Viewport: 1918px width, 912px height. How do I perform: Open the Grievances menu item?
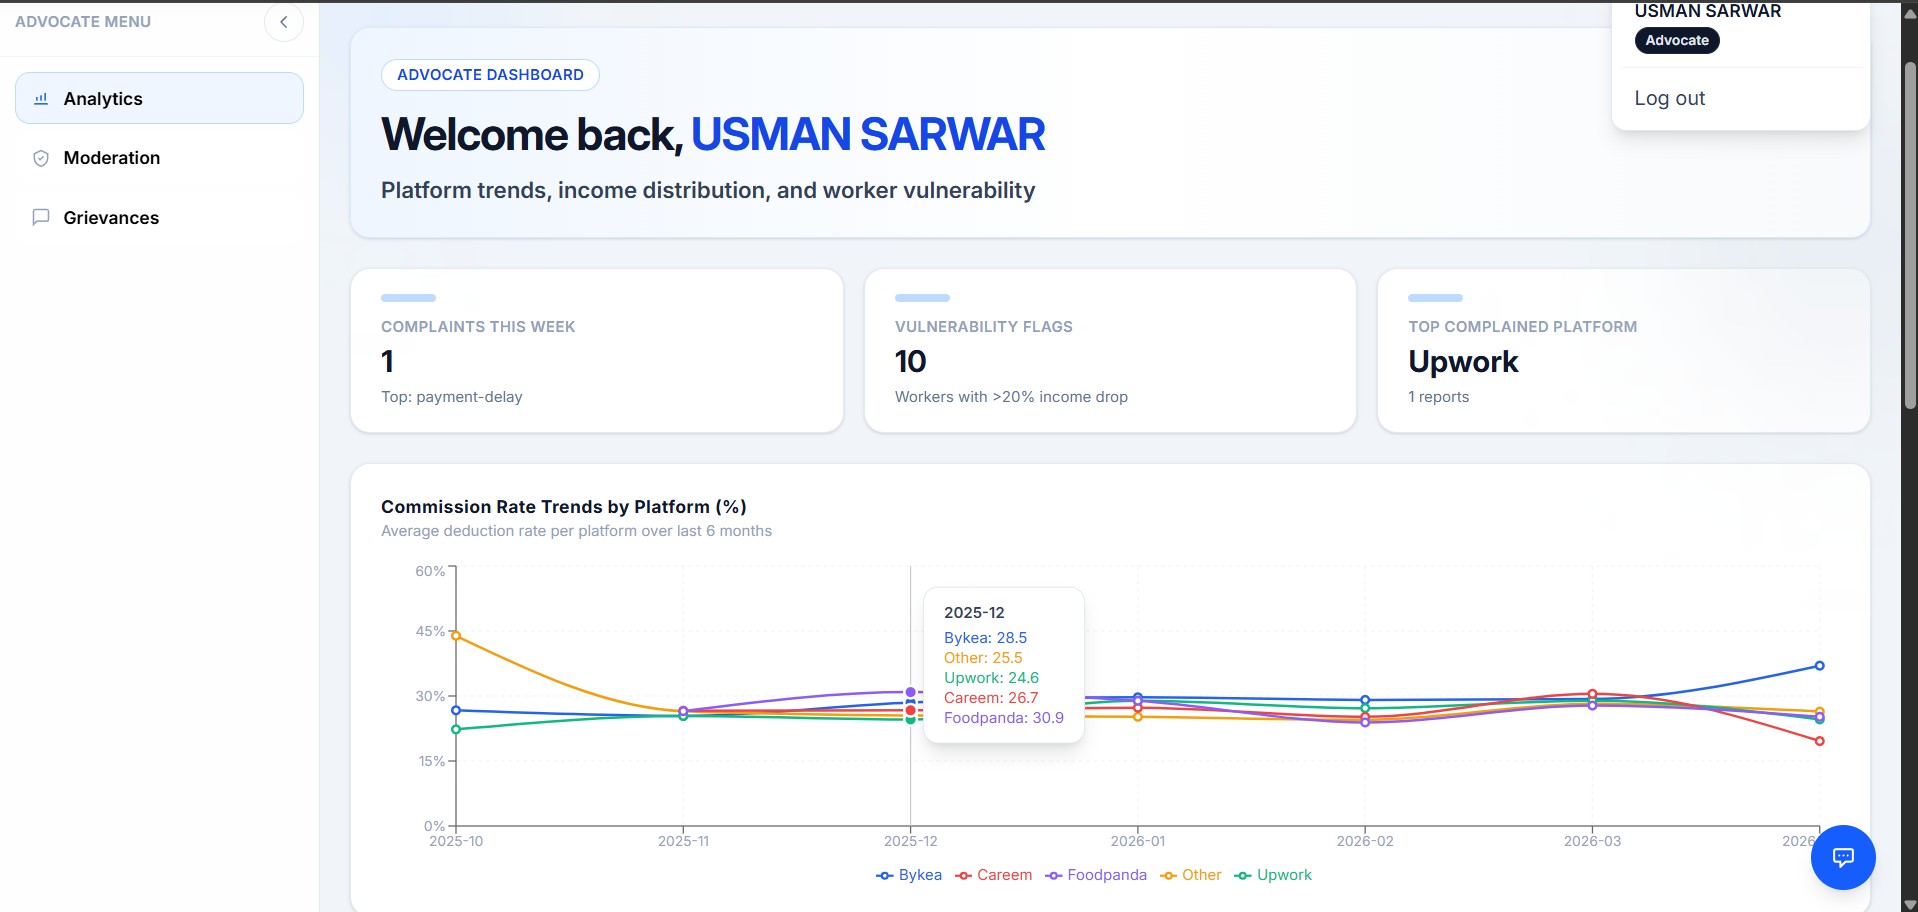[159, 218]
